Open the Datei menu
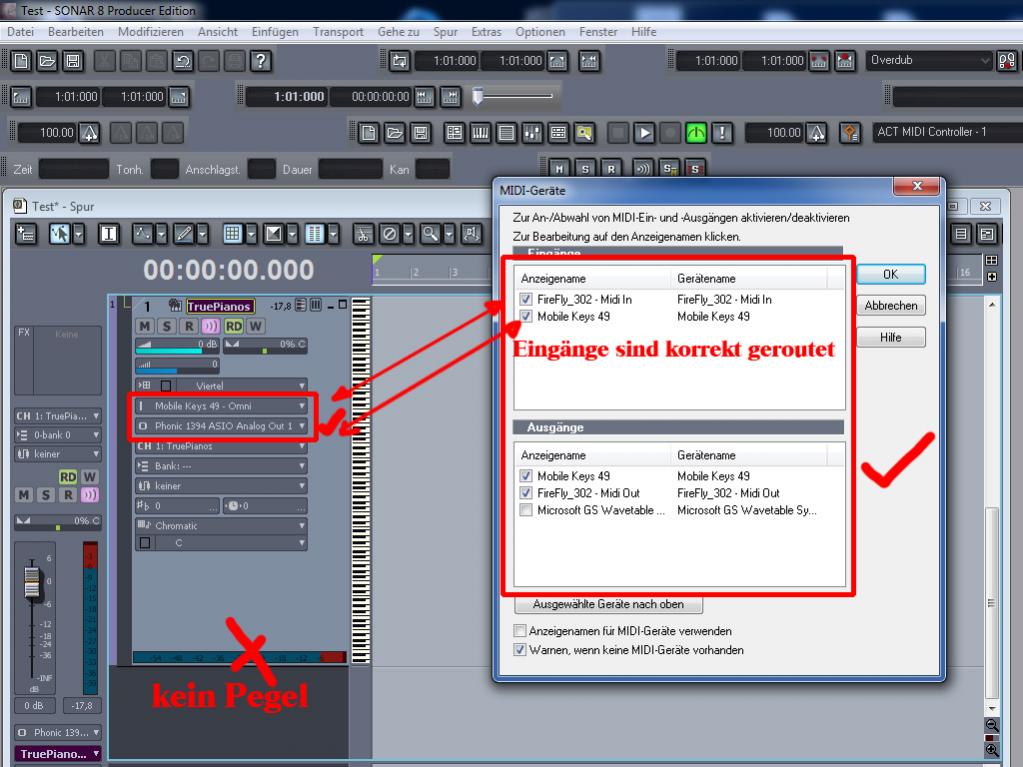The height and width of the screenshot is (767, 1023). [x=20, y=32]
